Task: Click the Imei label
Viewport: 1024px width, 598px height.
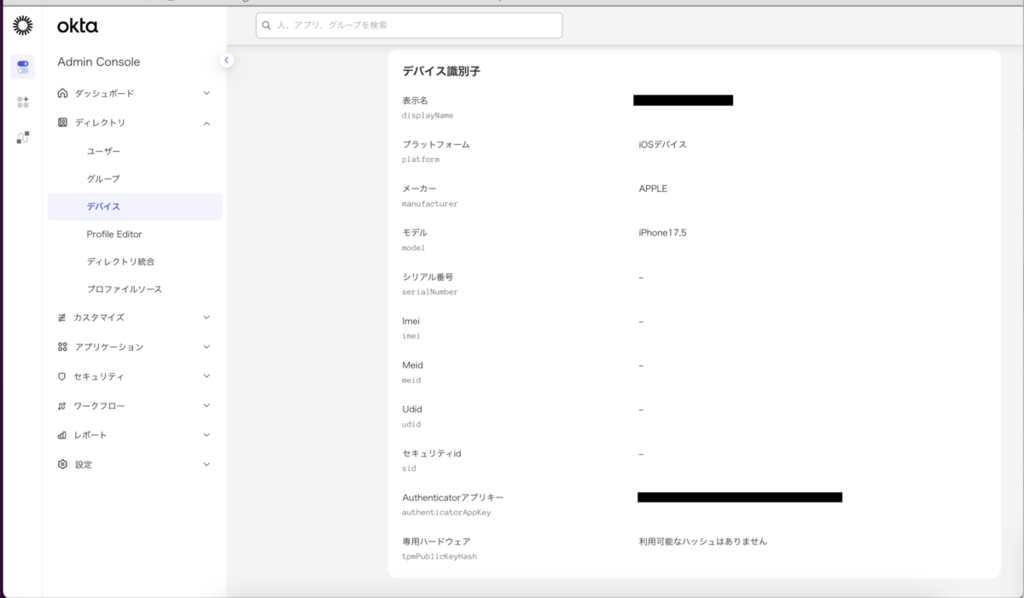Action: tap(411, 321)
